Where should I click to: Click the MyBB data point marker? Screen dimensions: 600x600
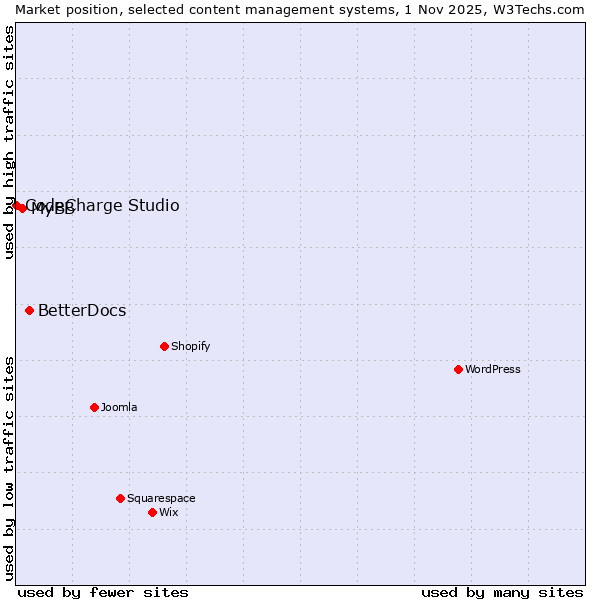tap(22, 208)
